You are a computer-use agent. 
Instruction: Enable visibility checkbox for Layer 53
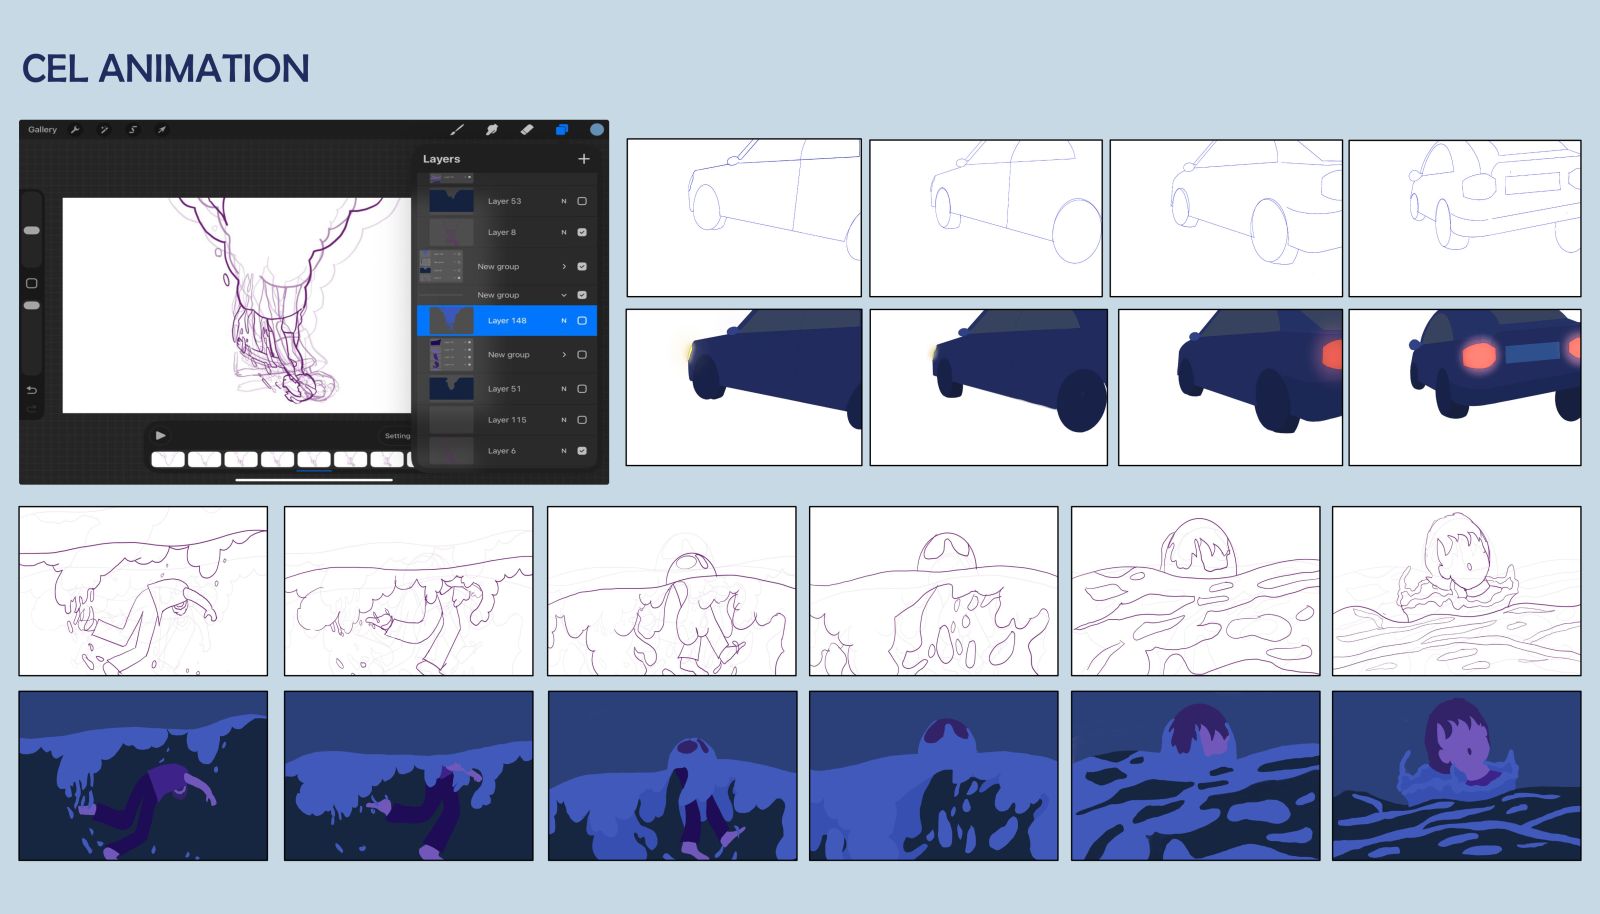click(x=582, y=201)
